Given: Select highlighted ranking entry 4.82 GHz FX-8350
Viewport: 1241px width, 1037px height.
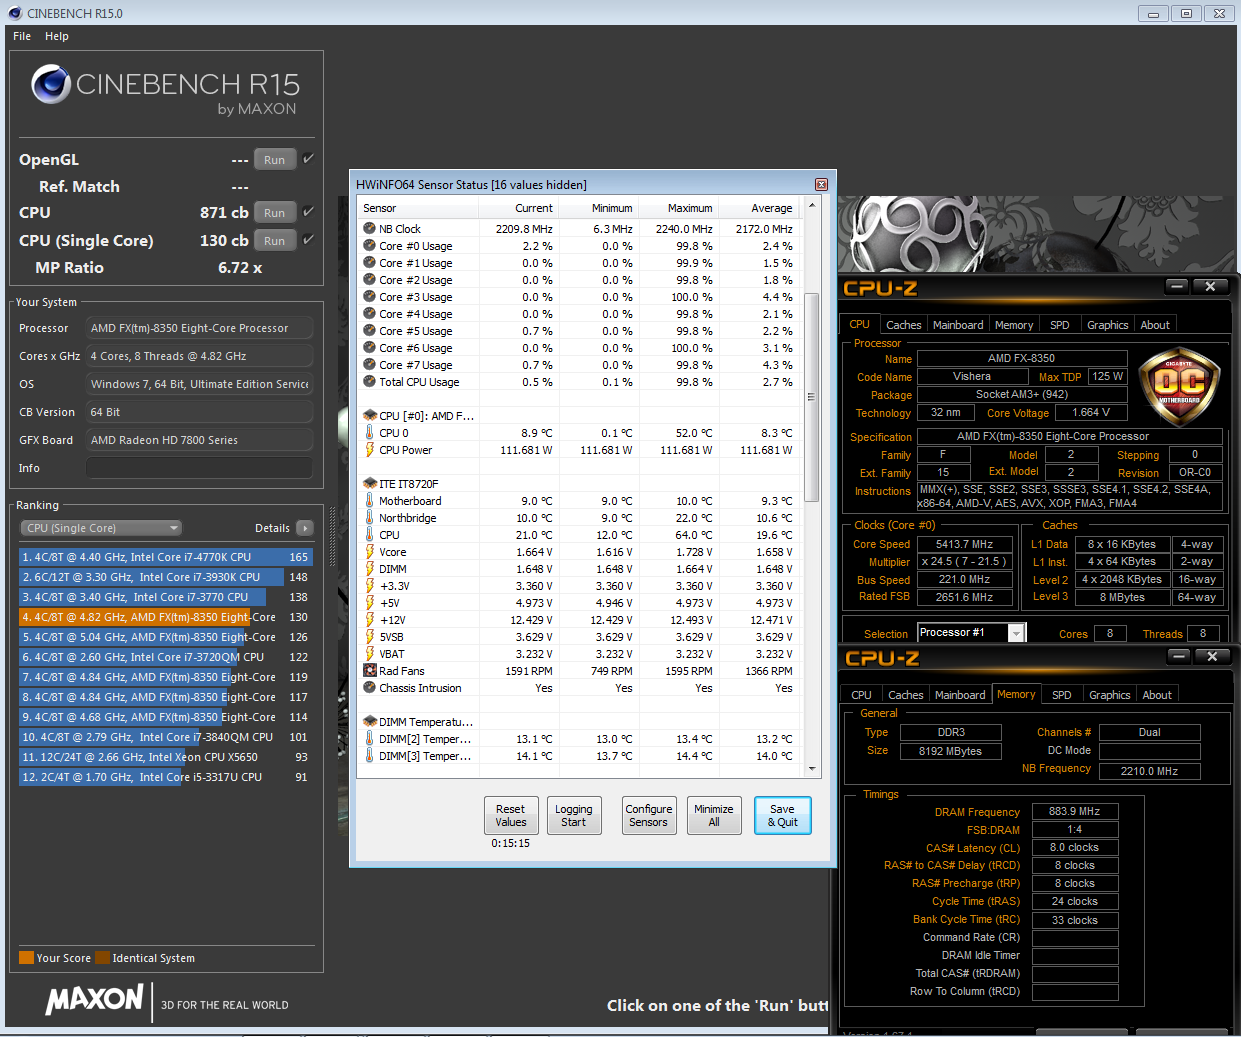Looking at the screenshot, I should point(166,617).
